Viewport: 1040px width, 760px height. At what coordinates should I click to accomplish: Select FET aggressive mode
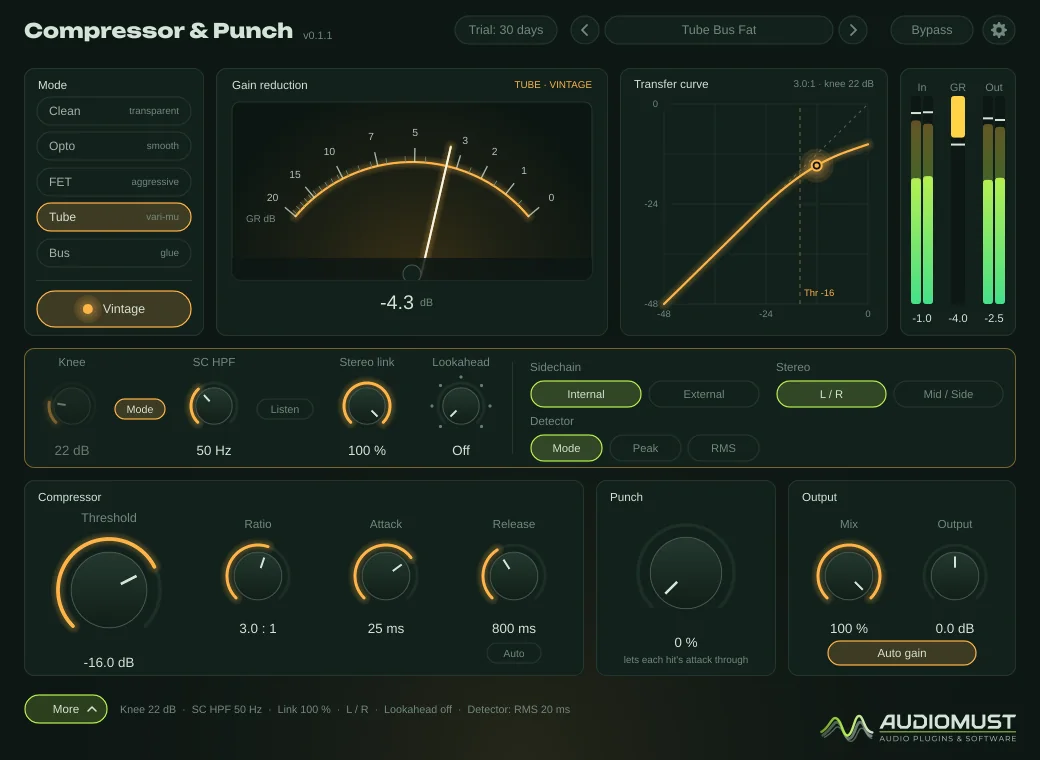pos(114,182)
